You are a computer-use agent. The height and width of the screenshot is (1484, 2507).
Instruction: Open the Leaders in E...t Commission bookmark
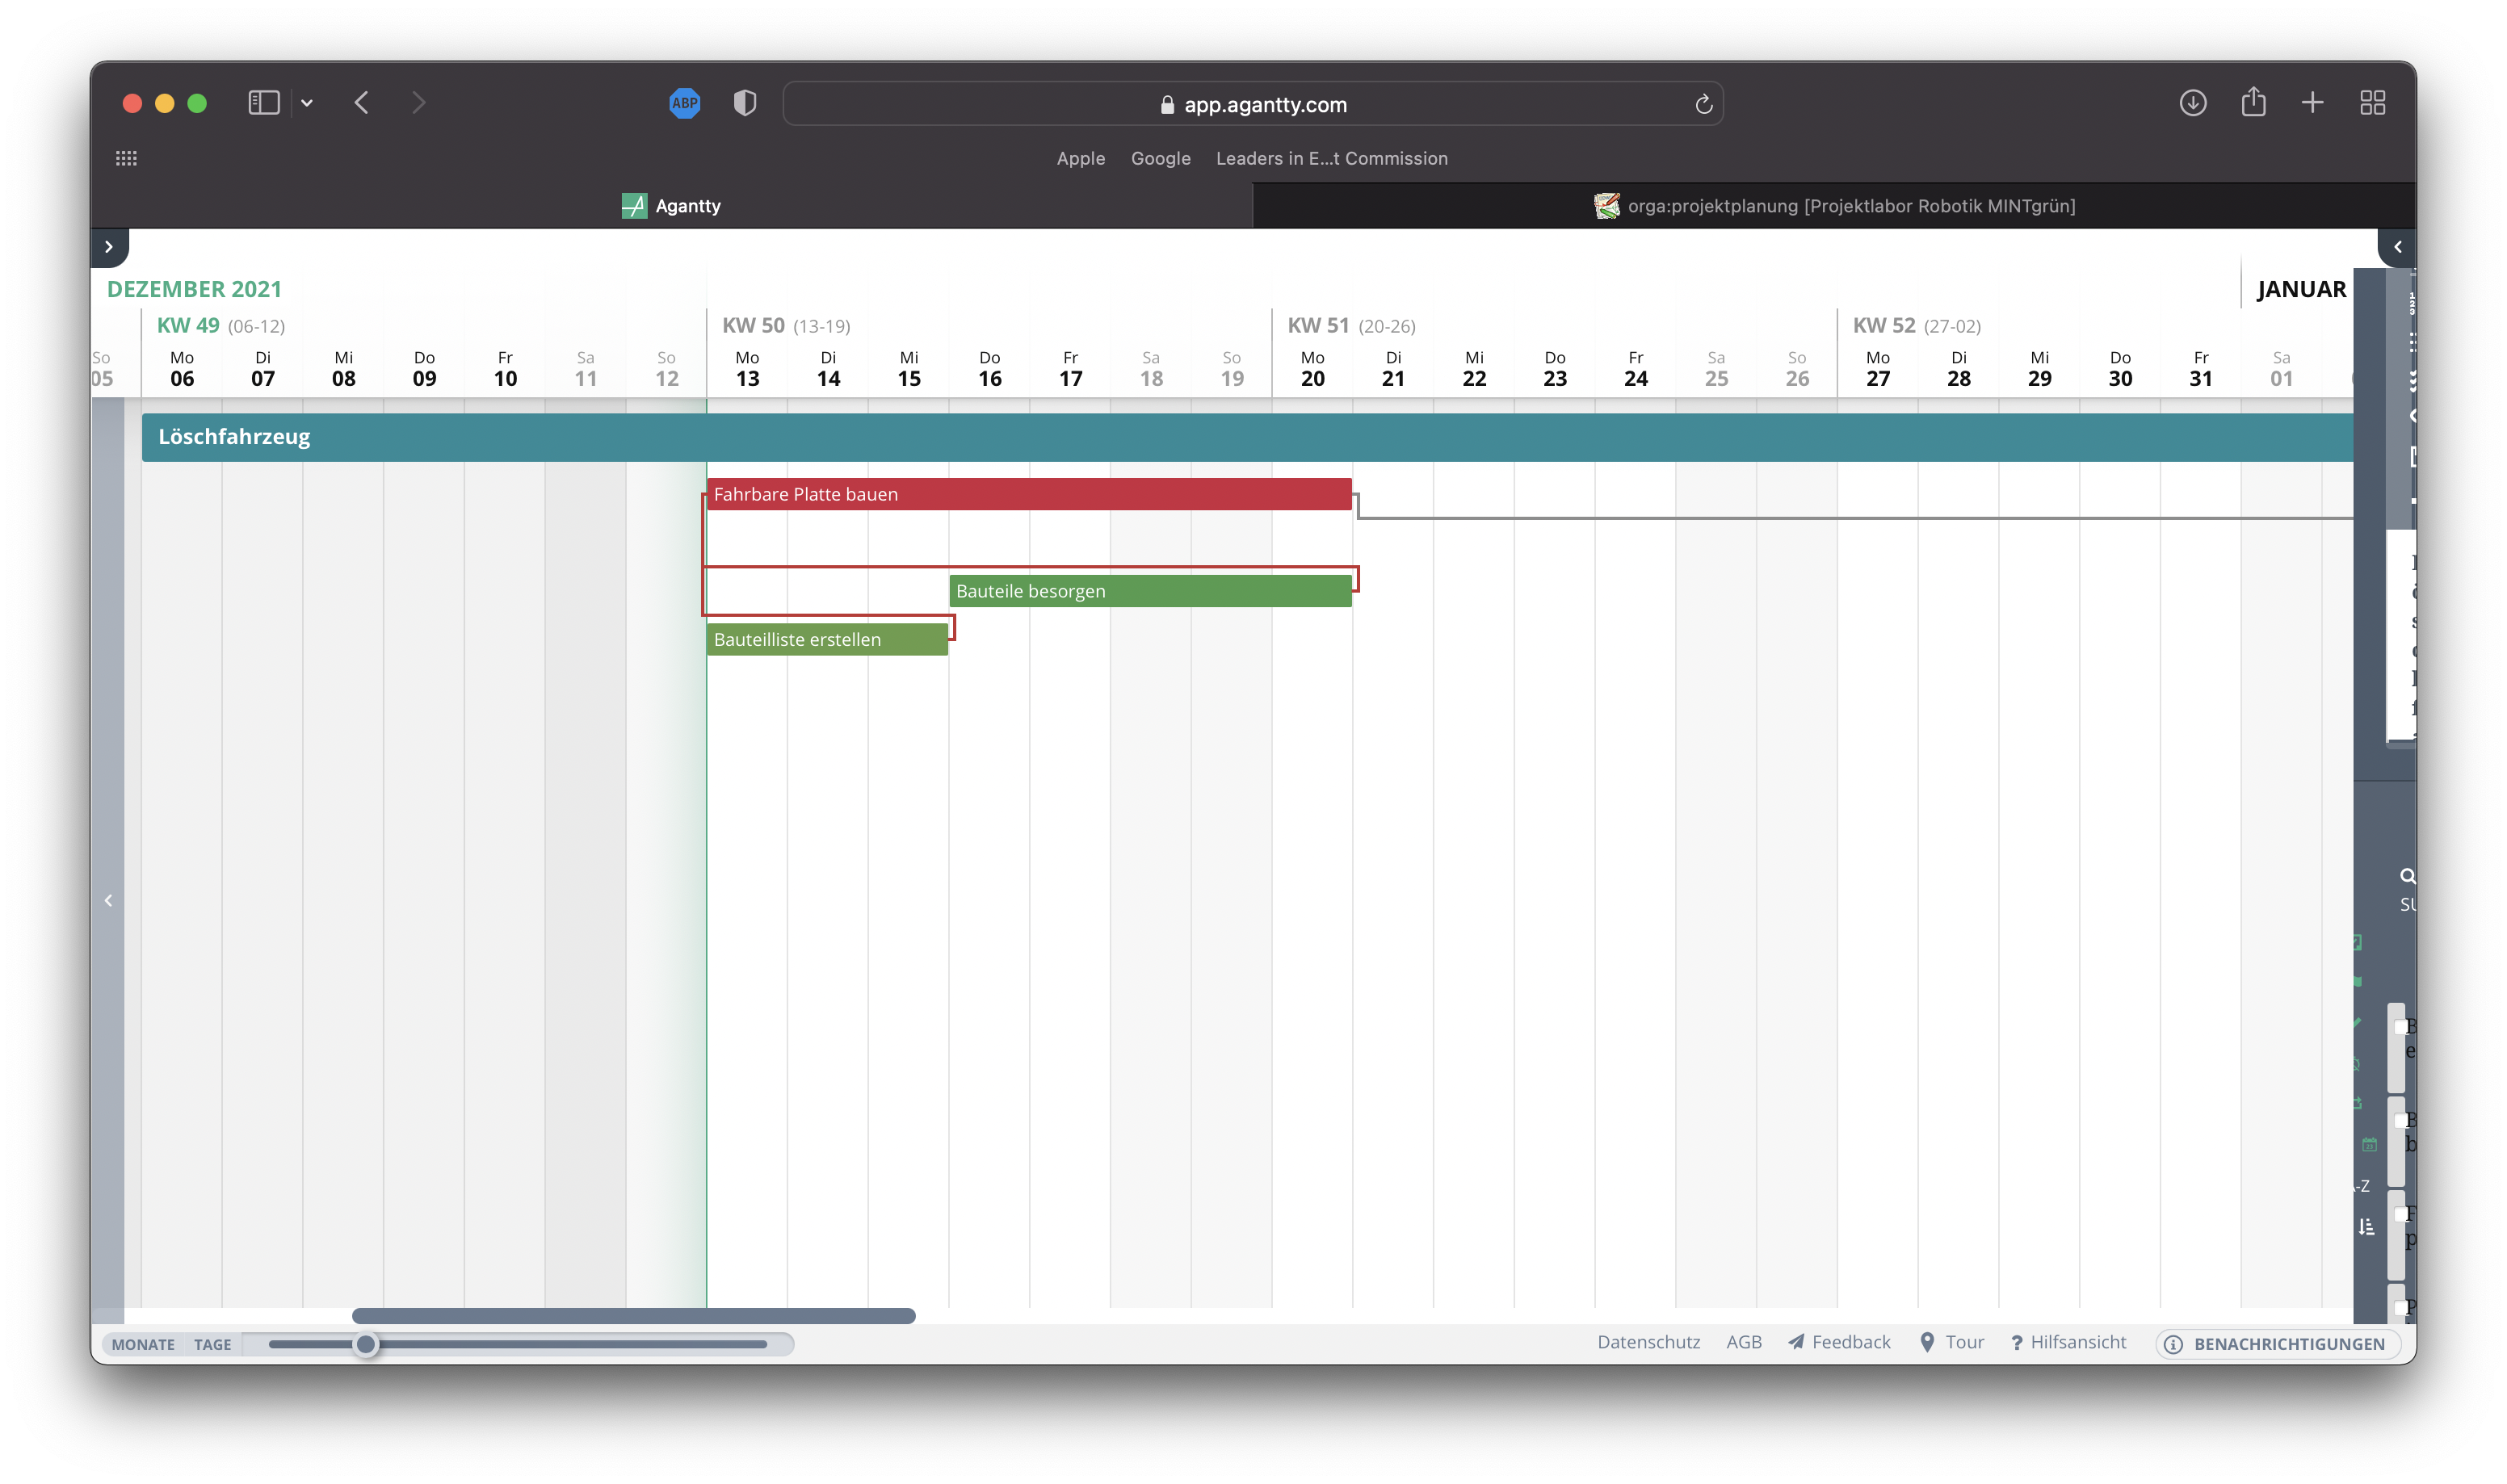[1331, 158]
